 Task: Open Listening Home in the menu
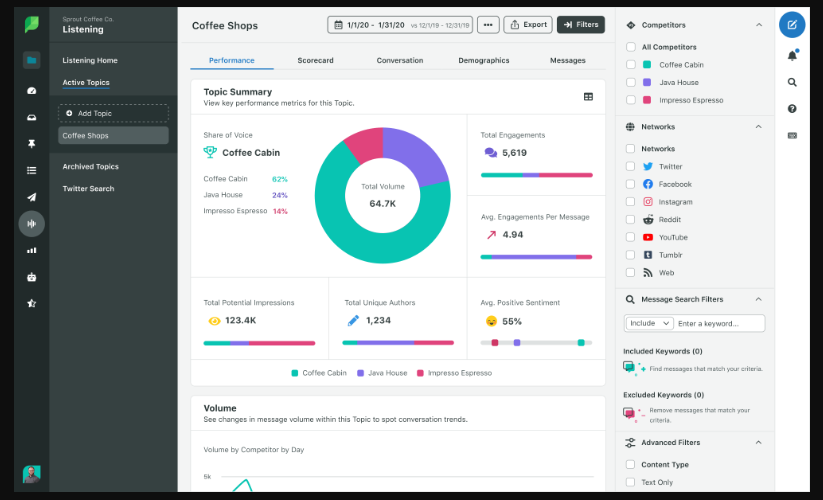pos(90,60)
